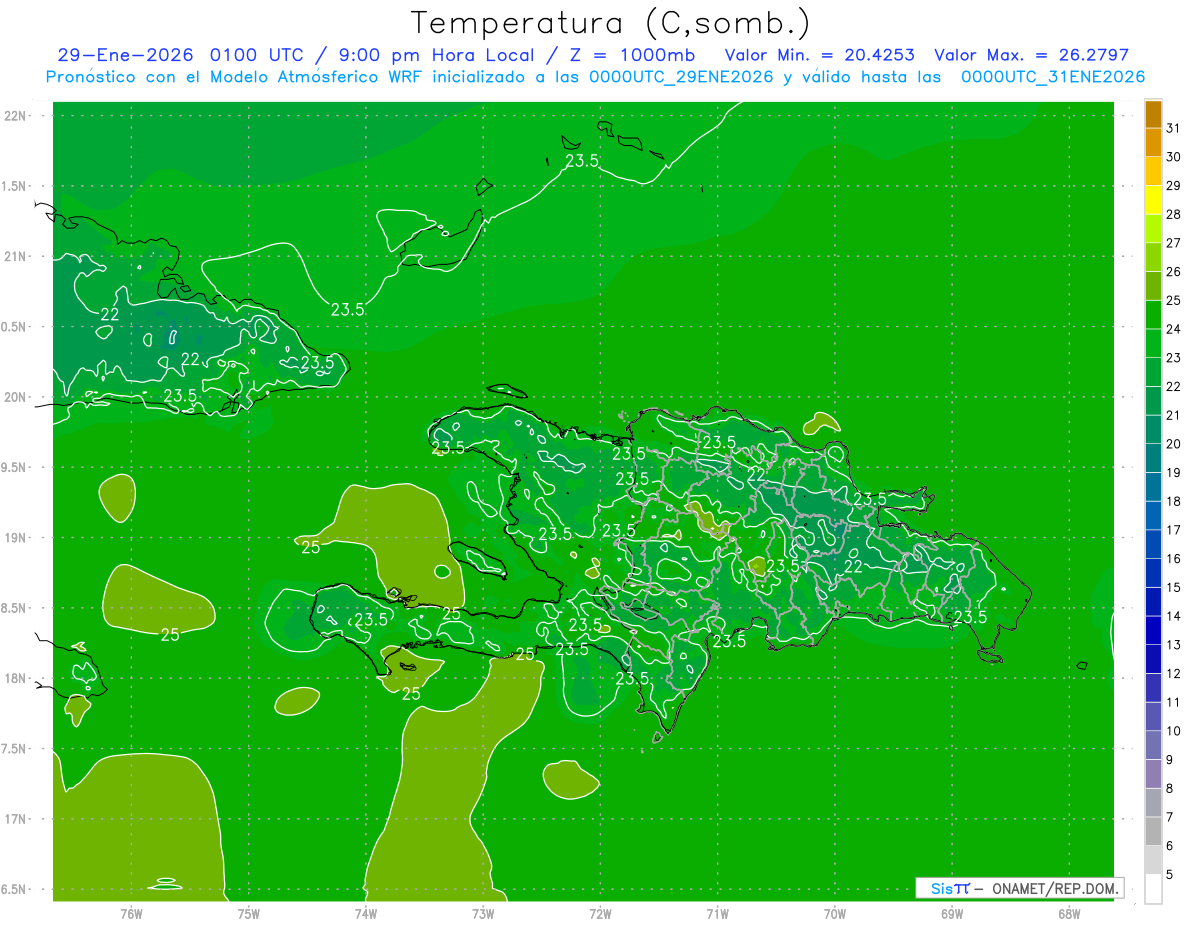
Task: Click the legend value "19"
Action: (x=1174, y=473)
